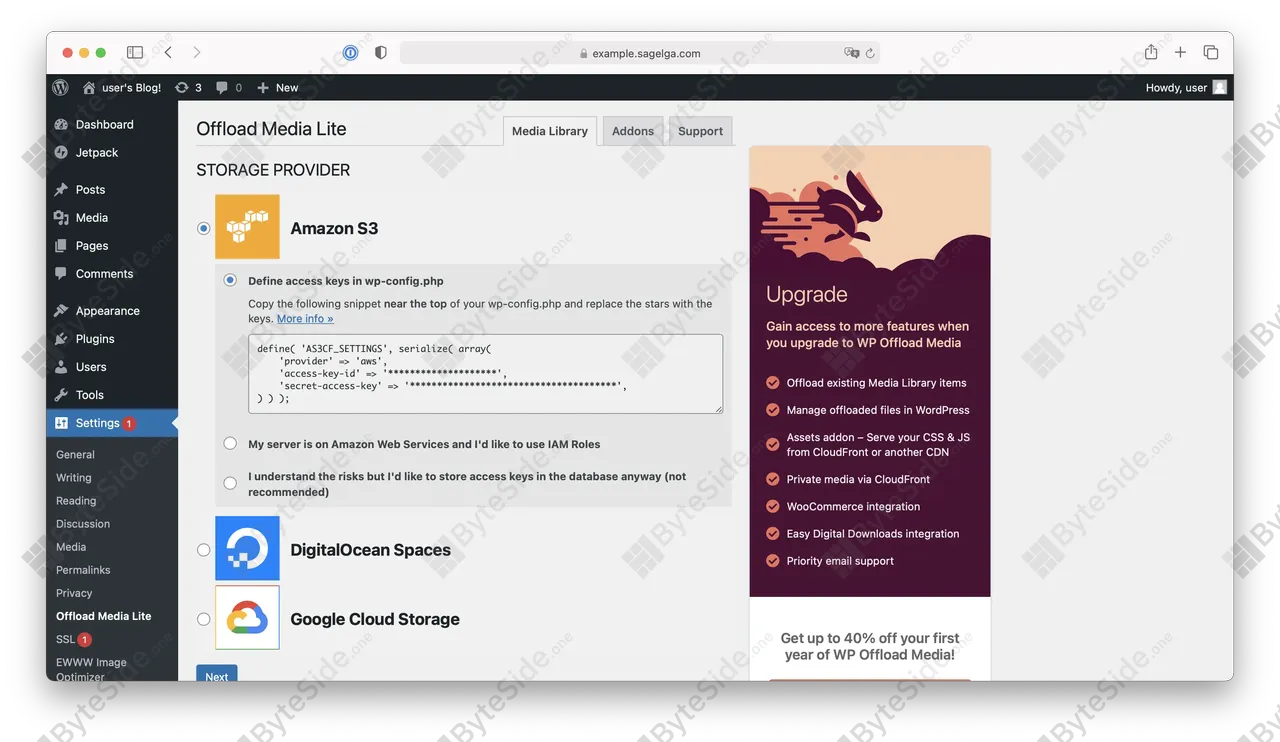Click the Settings badge showing 1
The image size is (1280, 742).
point(129,424)
